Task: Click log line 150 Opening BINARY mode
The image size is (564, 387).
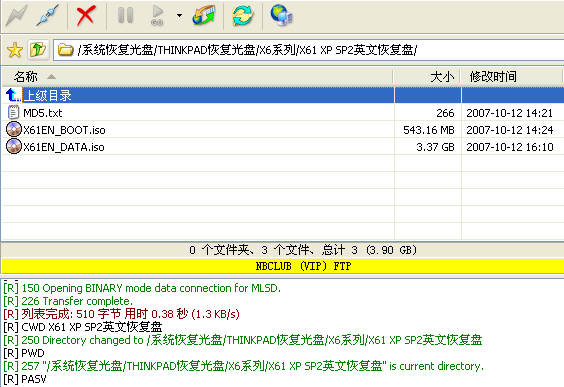Action: click(x=142, y=288)
